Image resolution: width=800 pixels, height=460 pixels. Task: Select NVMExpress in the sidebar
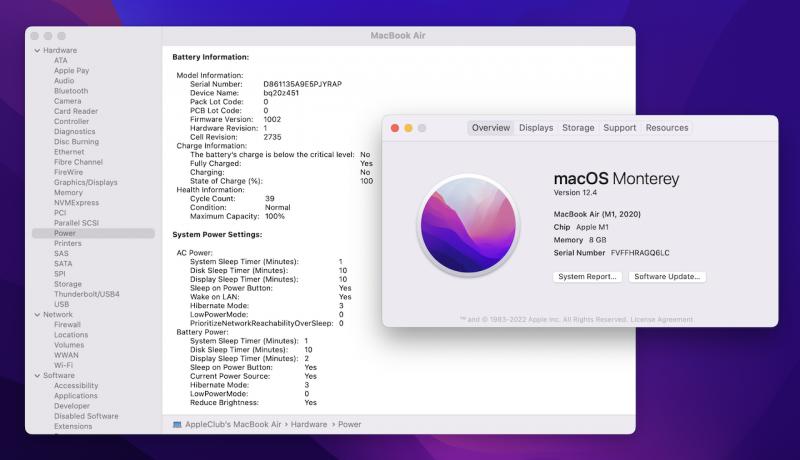click(77, 203)
